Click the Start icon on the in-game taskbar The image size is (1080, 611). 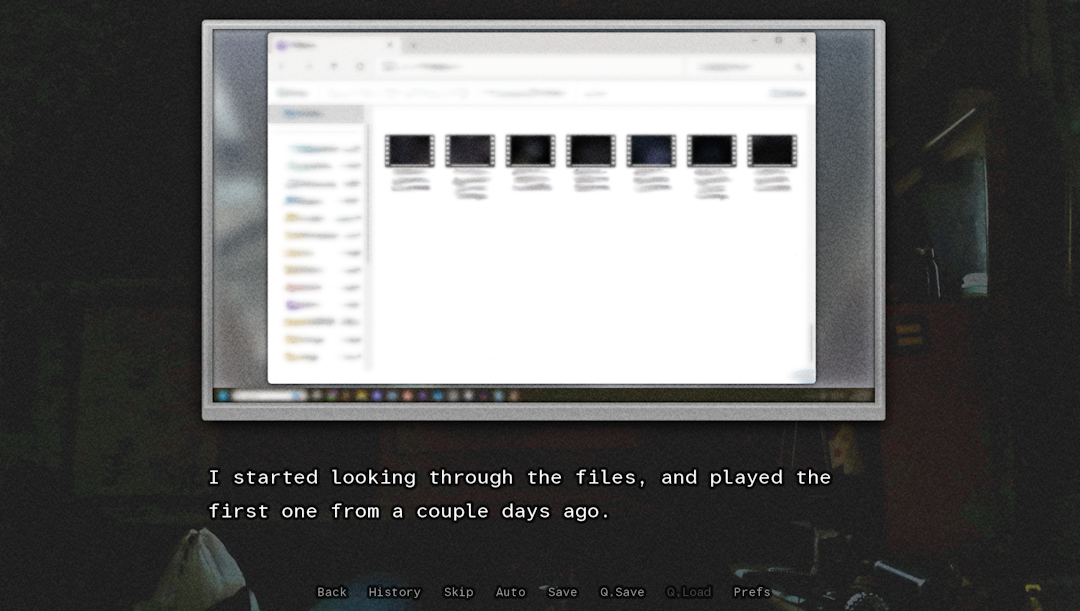pos(223,395)
